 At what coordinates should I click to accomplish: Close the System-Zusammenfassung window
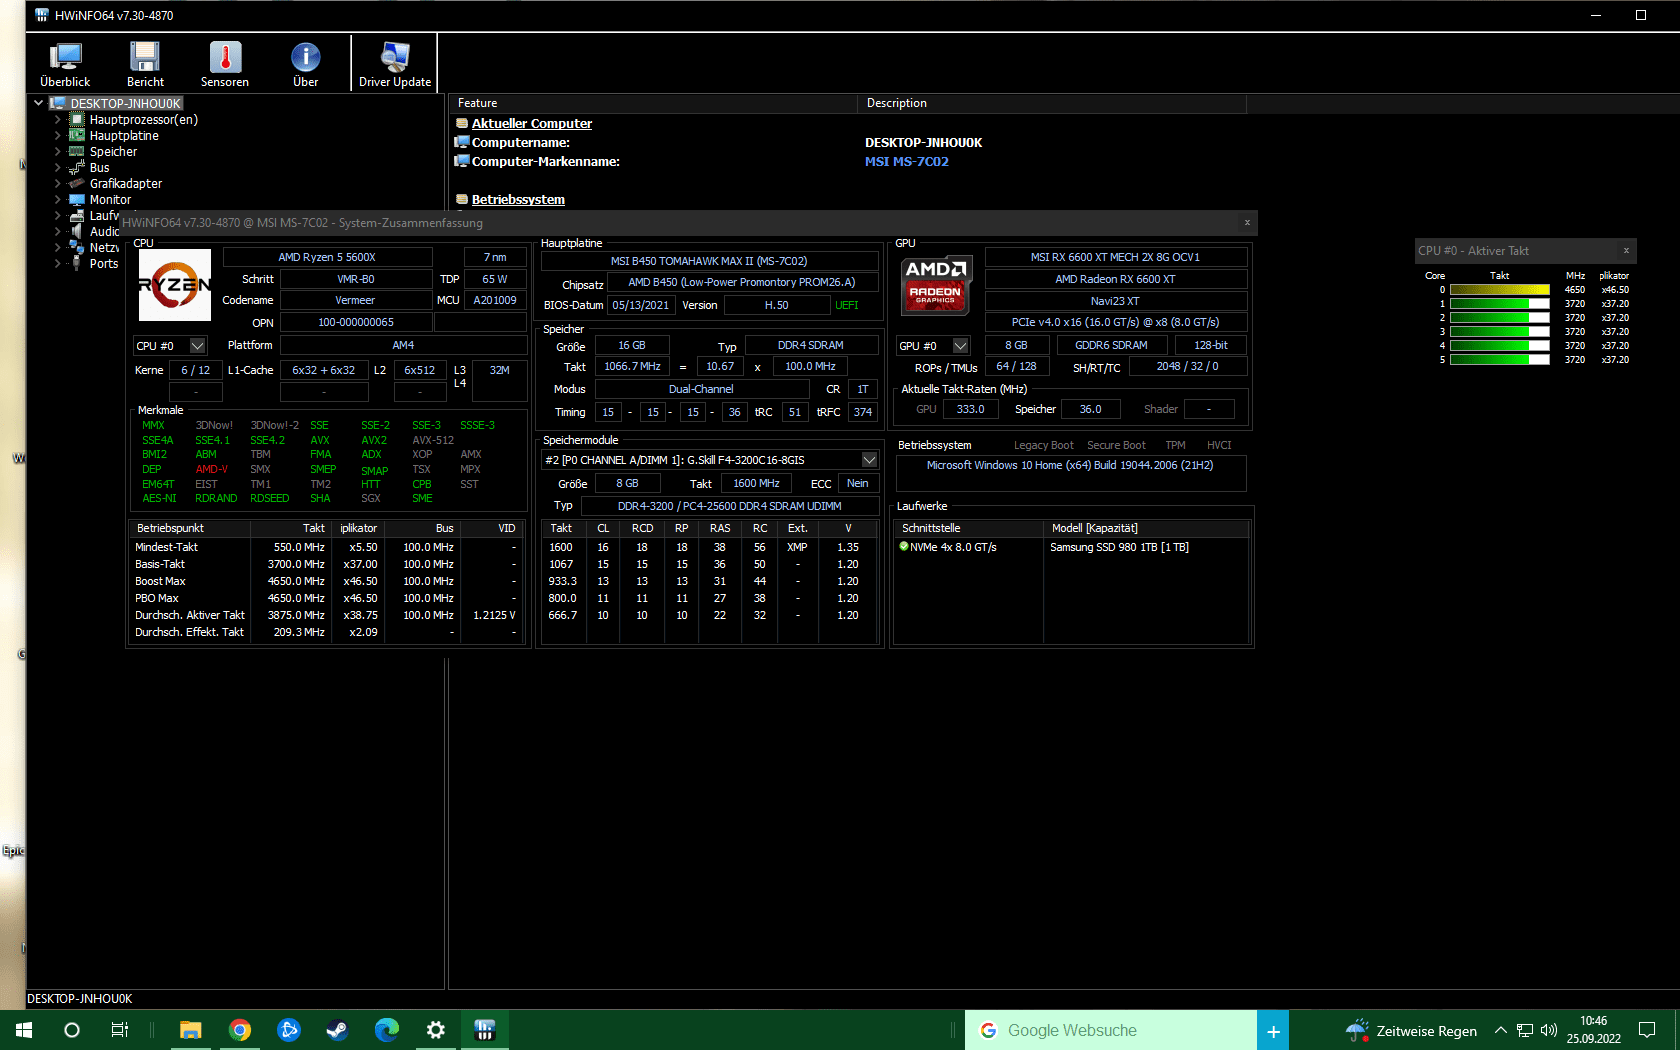click(1247, 223)
